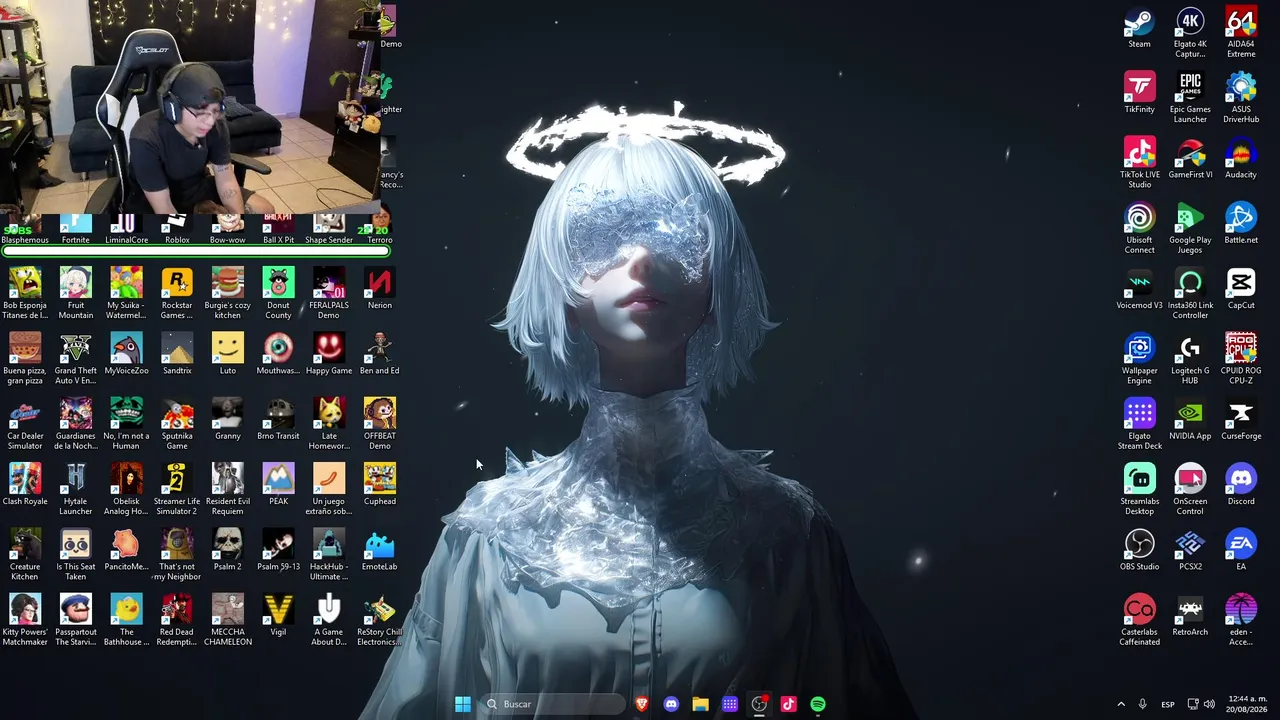Image resolution: width=1280 pixels, height=720 pixels.
Task: Open the Elgato Stream Deck taskbar icon
Action: (x=730, y=704)
